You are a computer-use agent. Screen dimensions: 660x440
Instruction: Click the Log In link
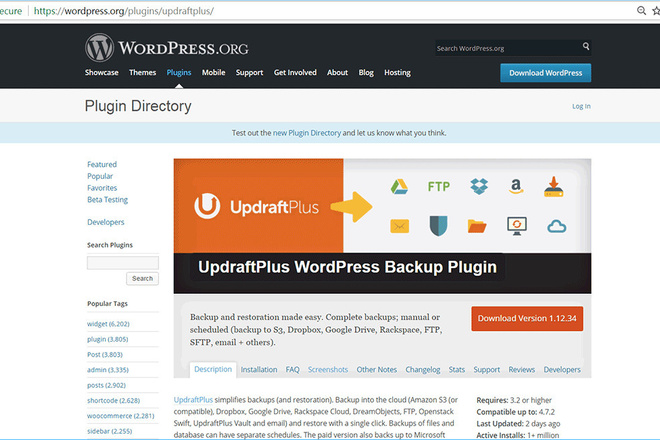click(581, 106)
